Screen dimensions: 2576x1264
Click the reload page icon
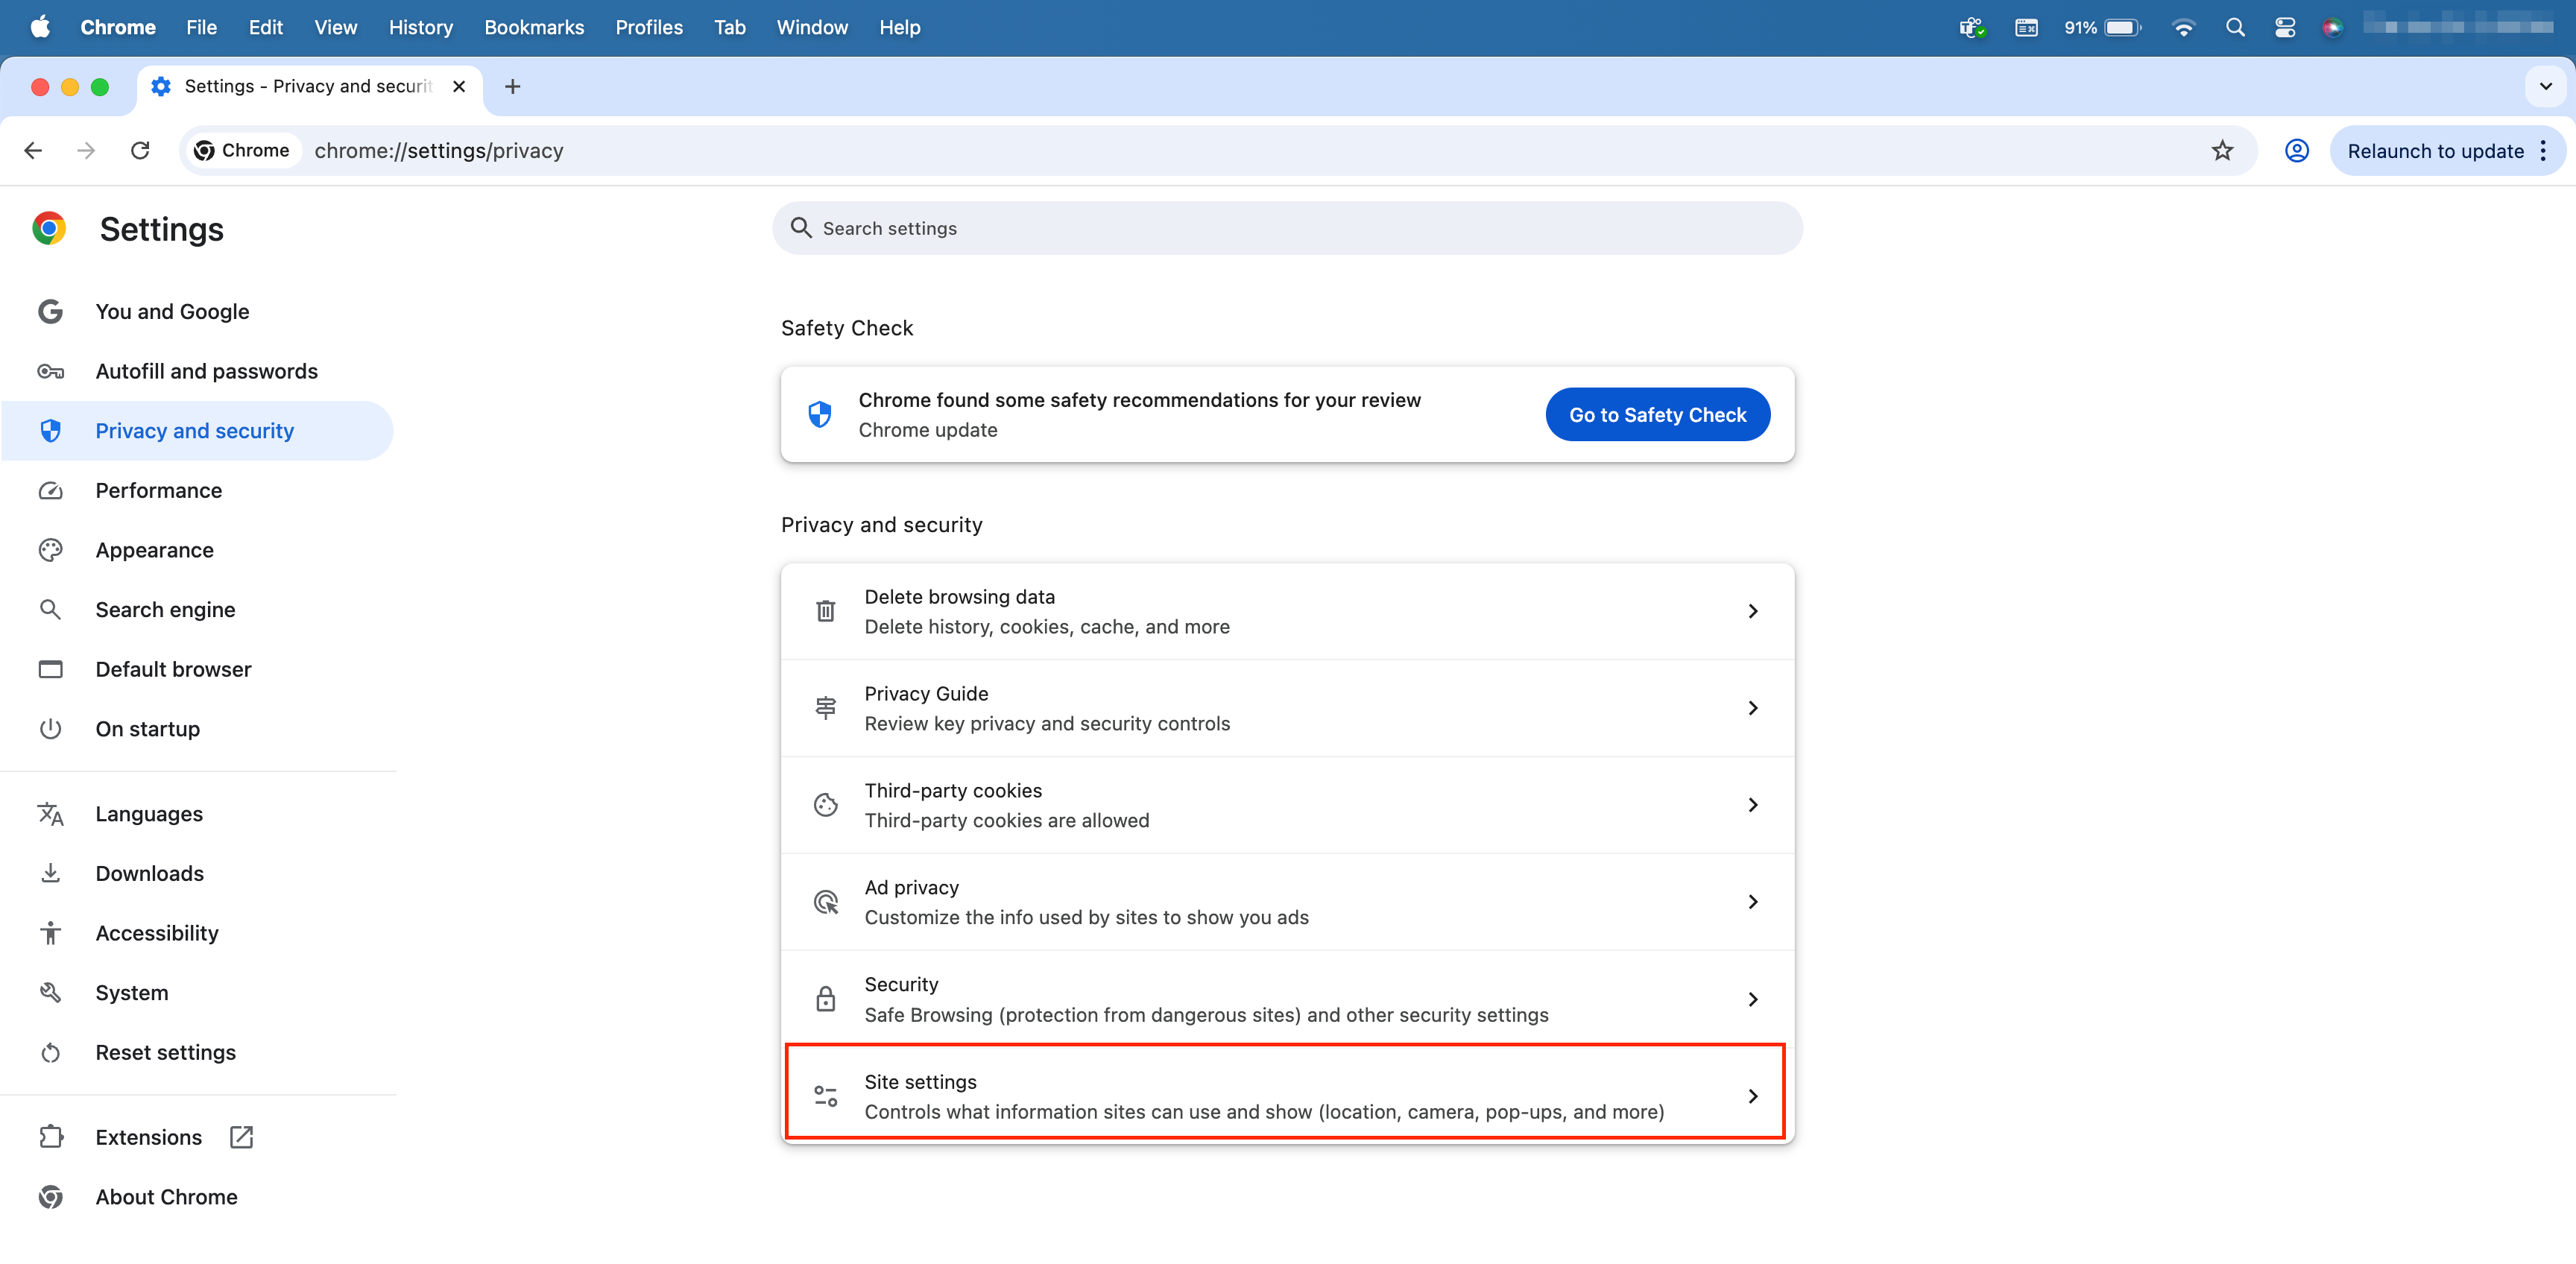[140, 151]
